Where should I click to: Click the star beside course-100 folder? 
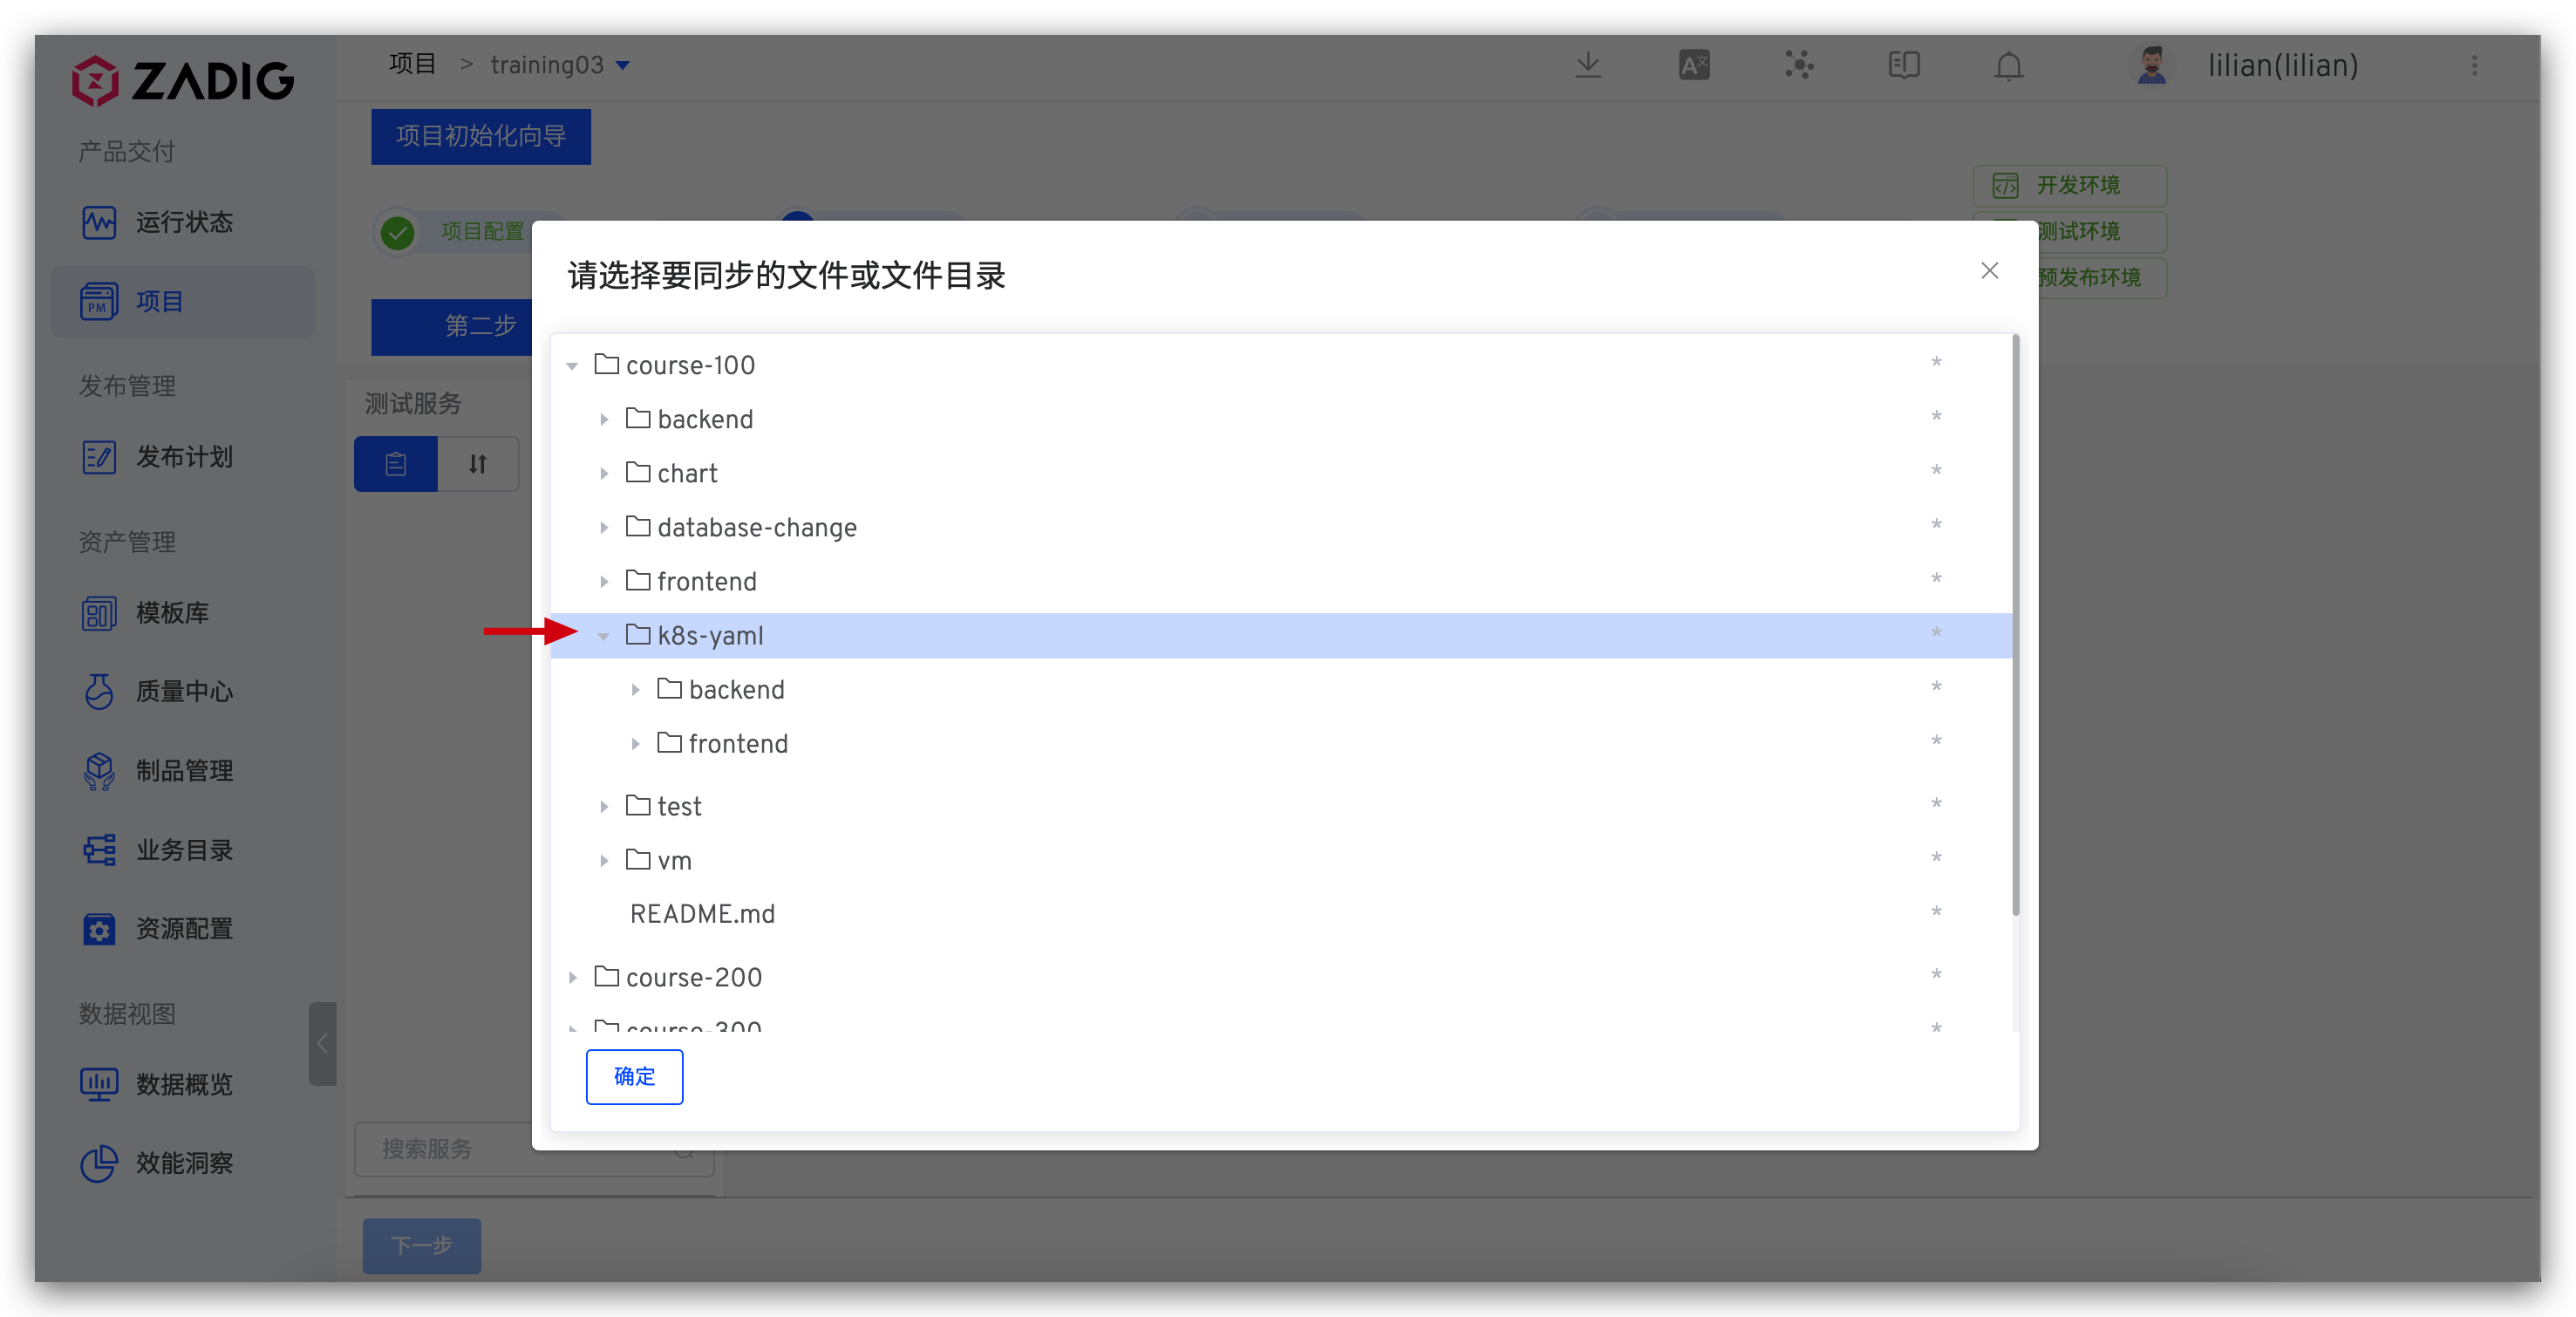point(1936,363)
